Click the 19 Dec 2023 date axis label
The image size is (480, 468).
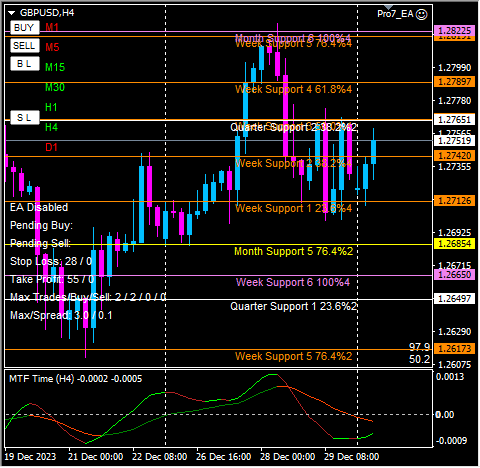click(30, 457)
